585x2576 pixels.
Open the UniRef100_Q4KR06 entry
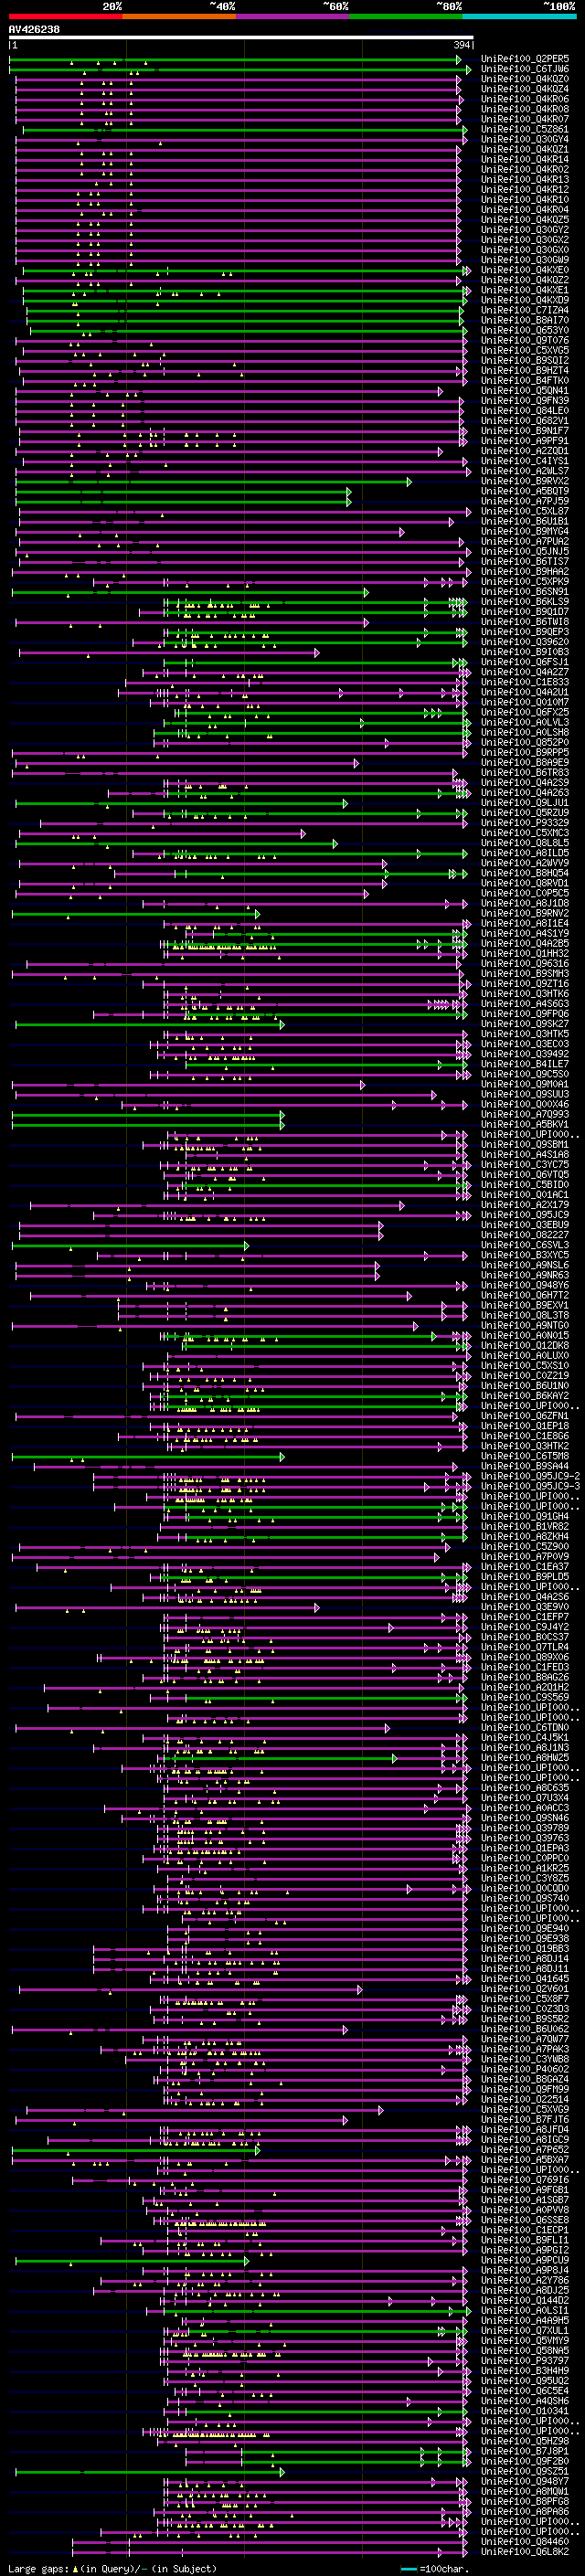tap(525, 99)
